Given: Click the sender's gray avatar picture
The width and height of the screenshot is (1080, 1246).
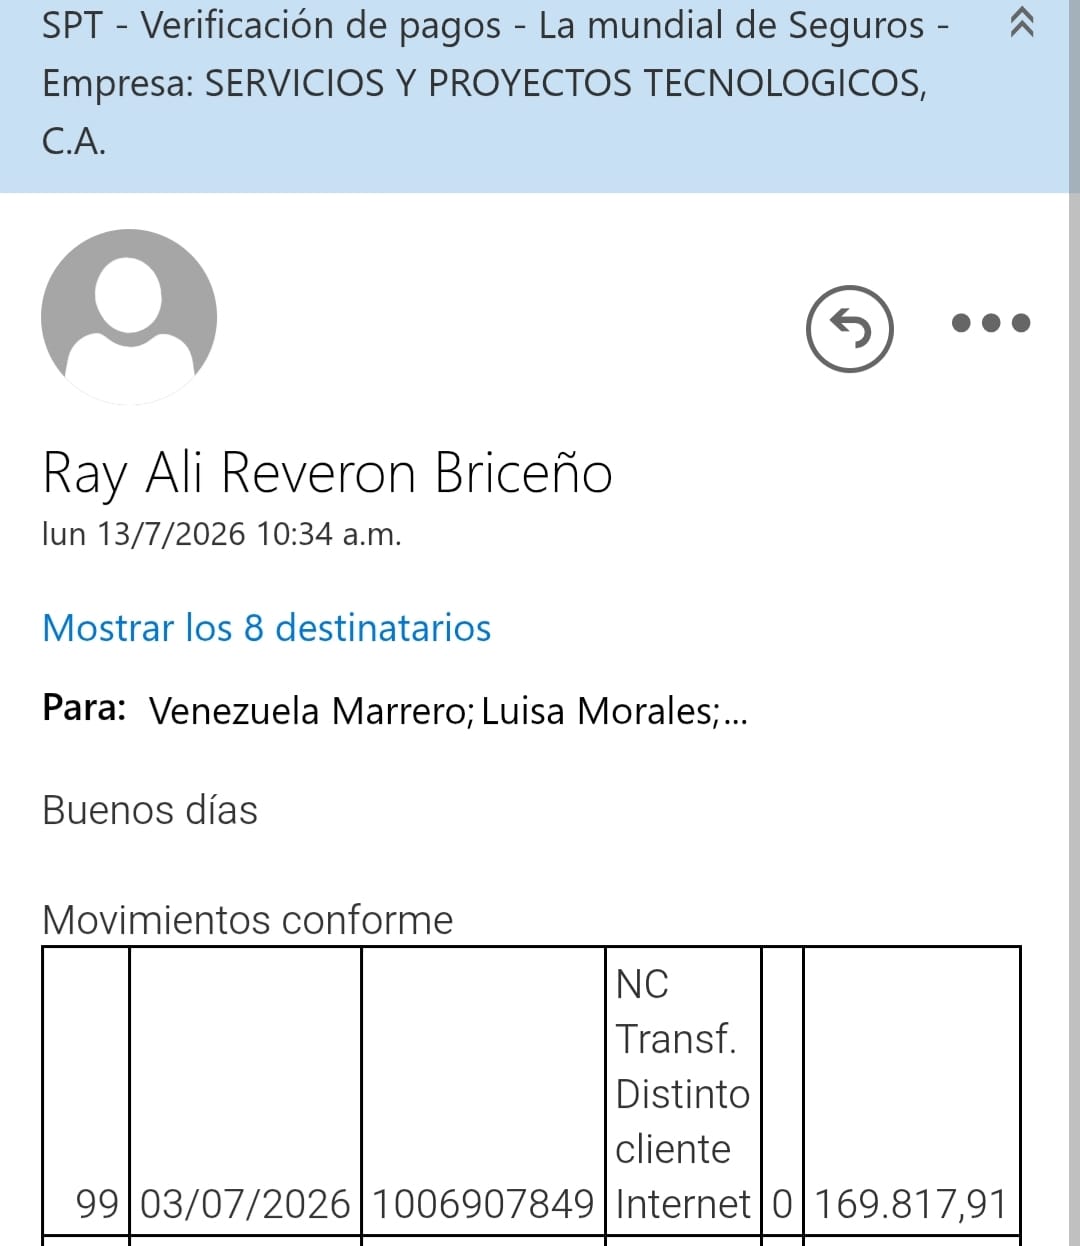Looking at the screenshot, I should 129,317.
